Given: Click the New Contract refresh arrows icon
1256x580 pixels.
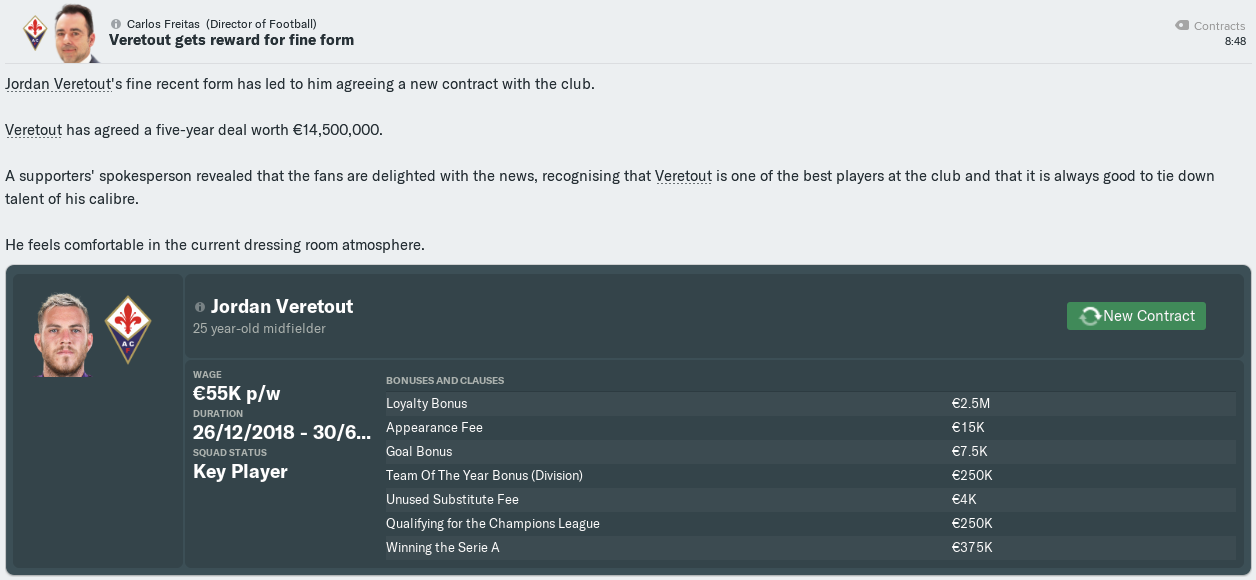Looking at the screenshot, I should coord(1089,316).
